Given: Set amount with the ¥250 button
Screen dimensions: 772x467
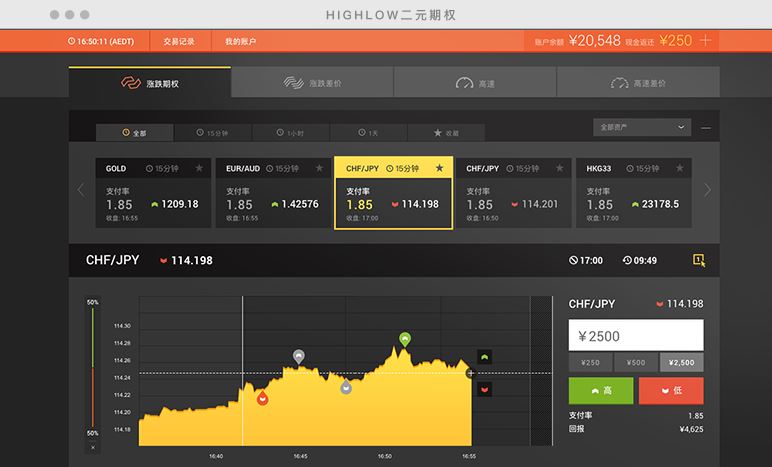Looking at the screenshot, I should point(590,363).
